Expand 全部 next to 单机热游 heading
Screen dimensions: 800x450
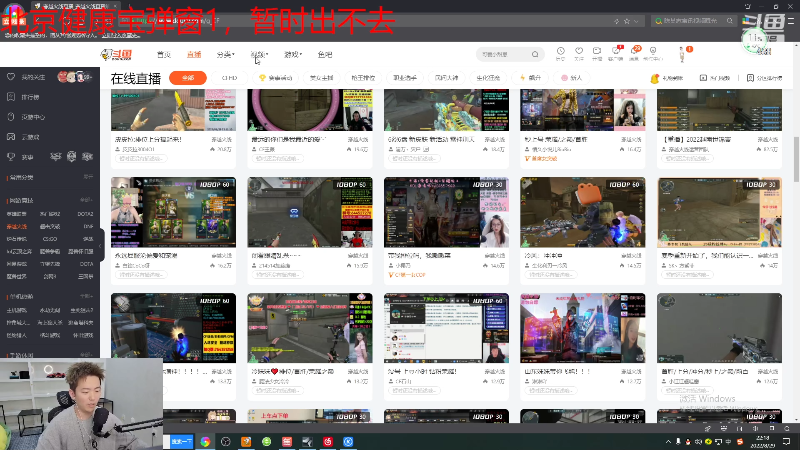tap(86, 296)
